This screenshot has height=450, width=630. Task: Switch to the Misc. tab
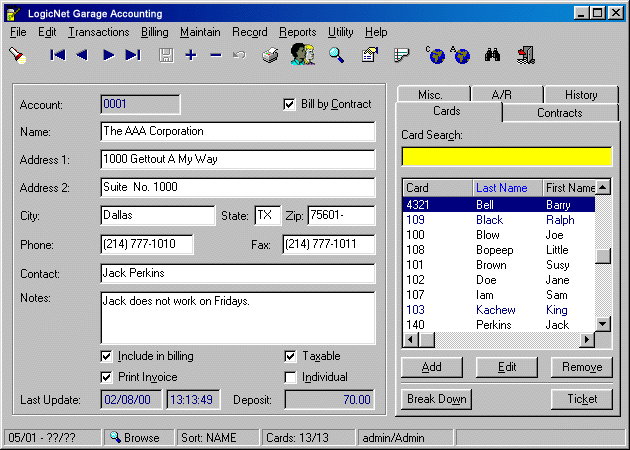tap(433, 94)
